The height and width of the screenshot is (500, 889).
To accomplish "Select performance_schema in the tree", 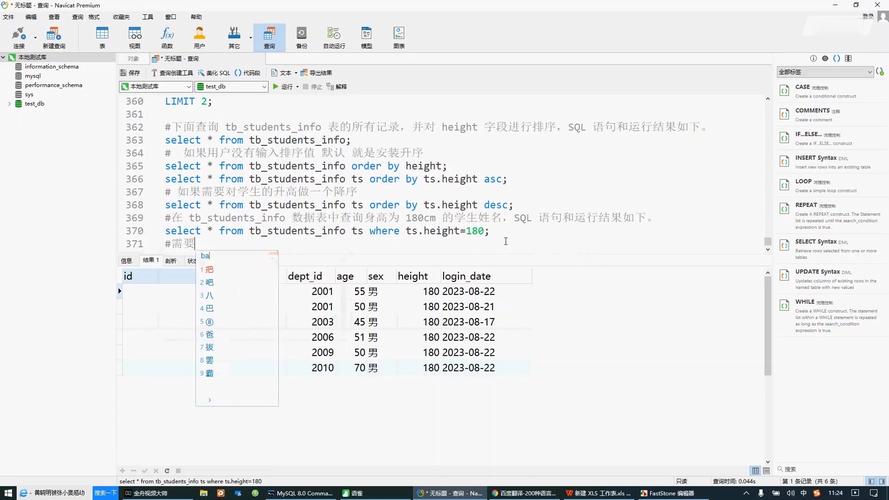I will 53,85.
